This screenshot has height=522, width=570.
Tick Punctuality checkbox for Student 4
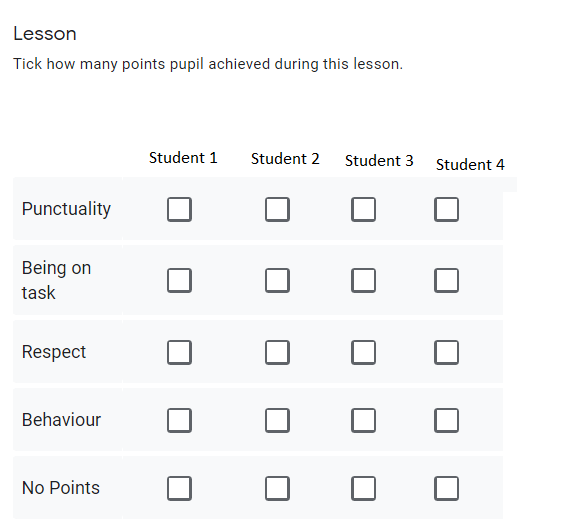click(x=446, y=209)
